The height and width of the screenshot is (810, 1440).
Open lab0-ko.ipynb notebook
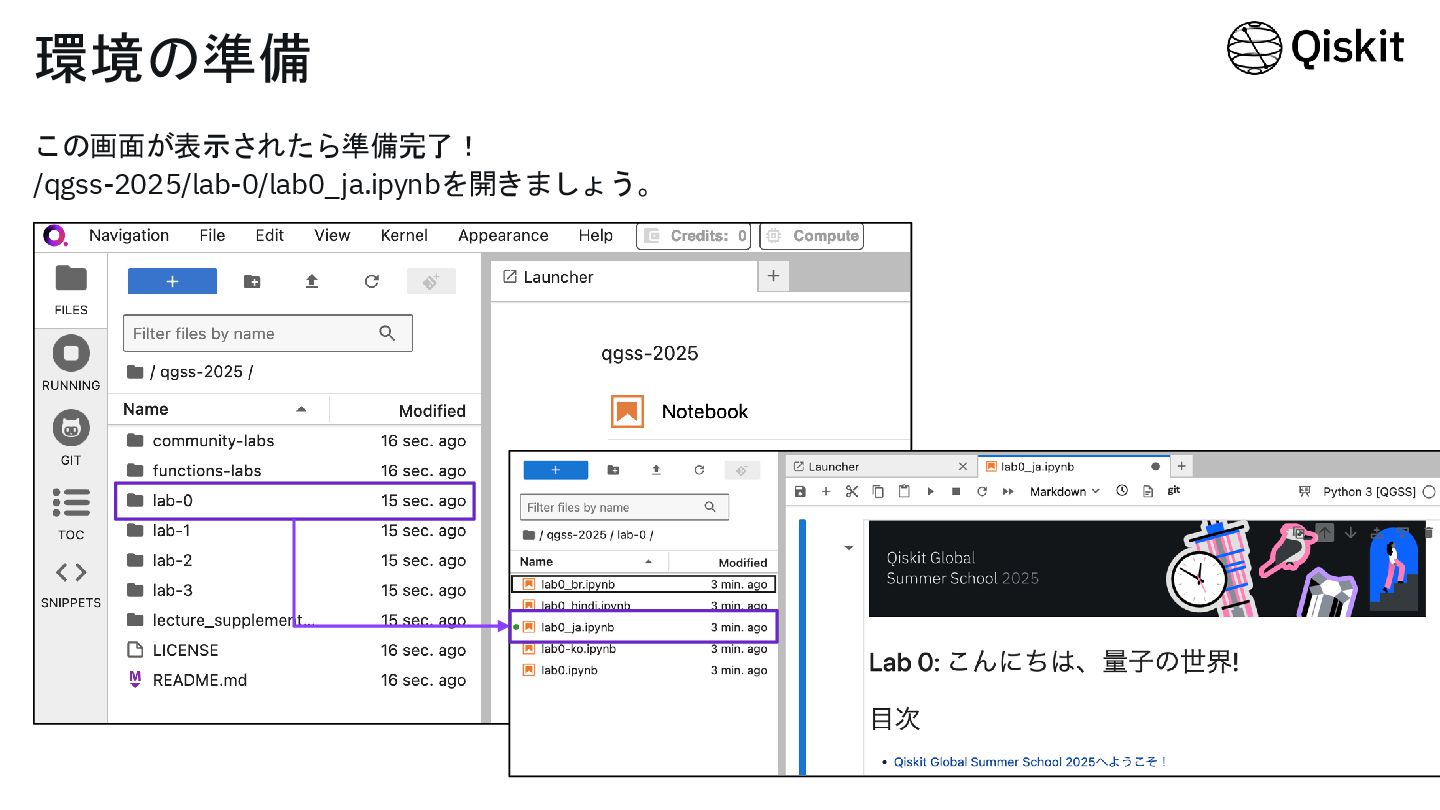tap(643, 649)
